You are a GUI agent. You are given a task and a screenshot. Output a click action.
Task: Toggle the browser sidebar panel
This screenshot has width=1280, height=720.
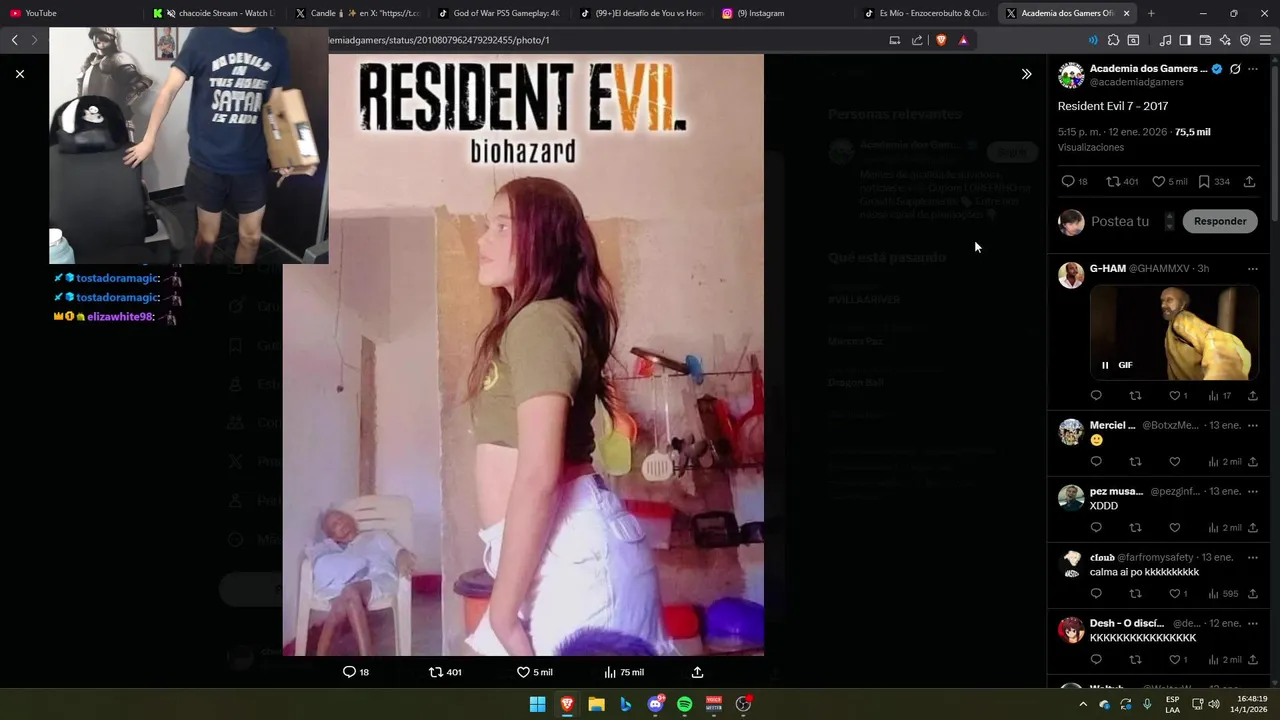pyautogui.click(x=1185, y=40)
